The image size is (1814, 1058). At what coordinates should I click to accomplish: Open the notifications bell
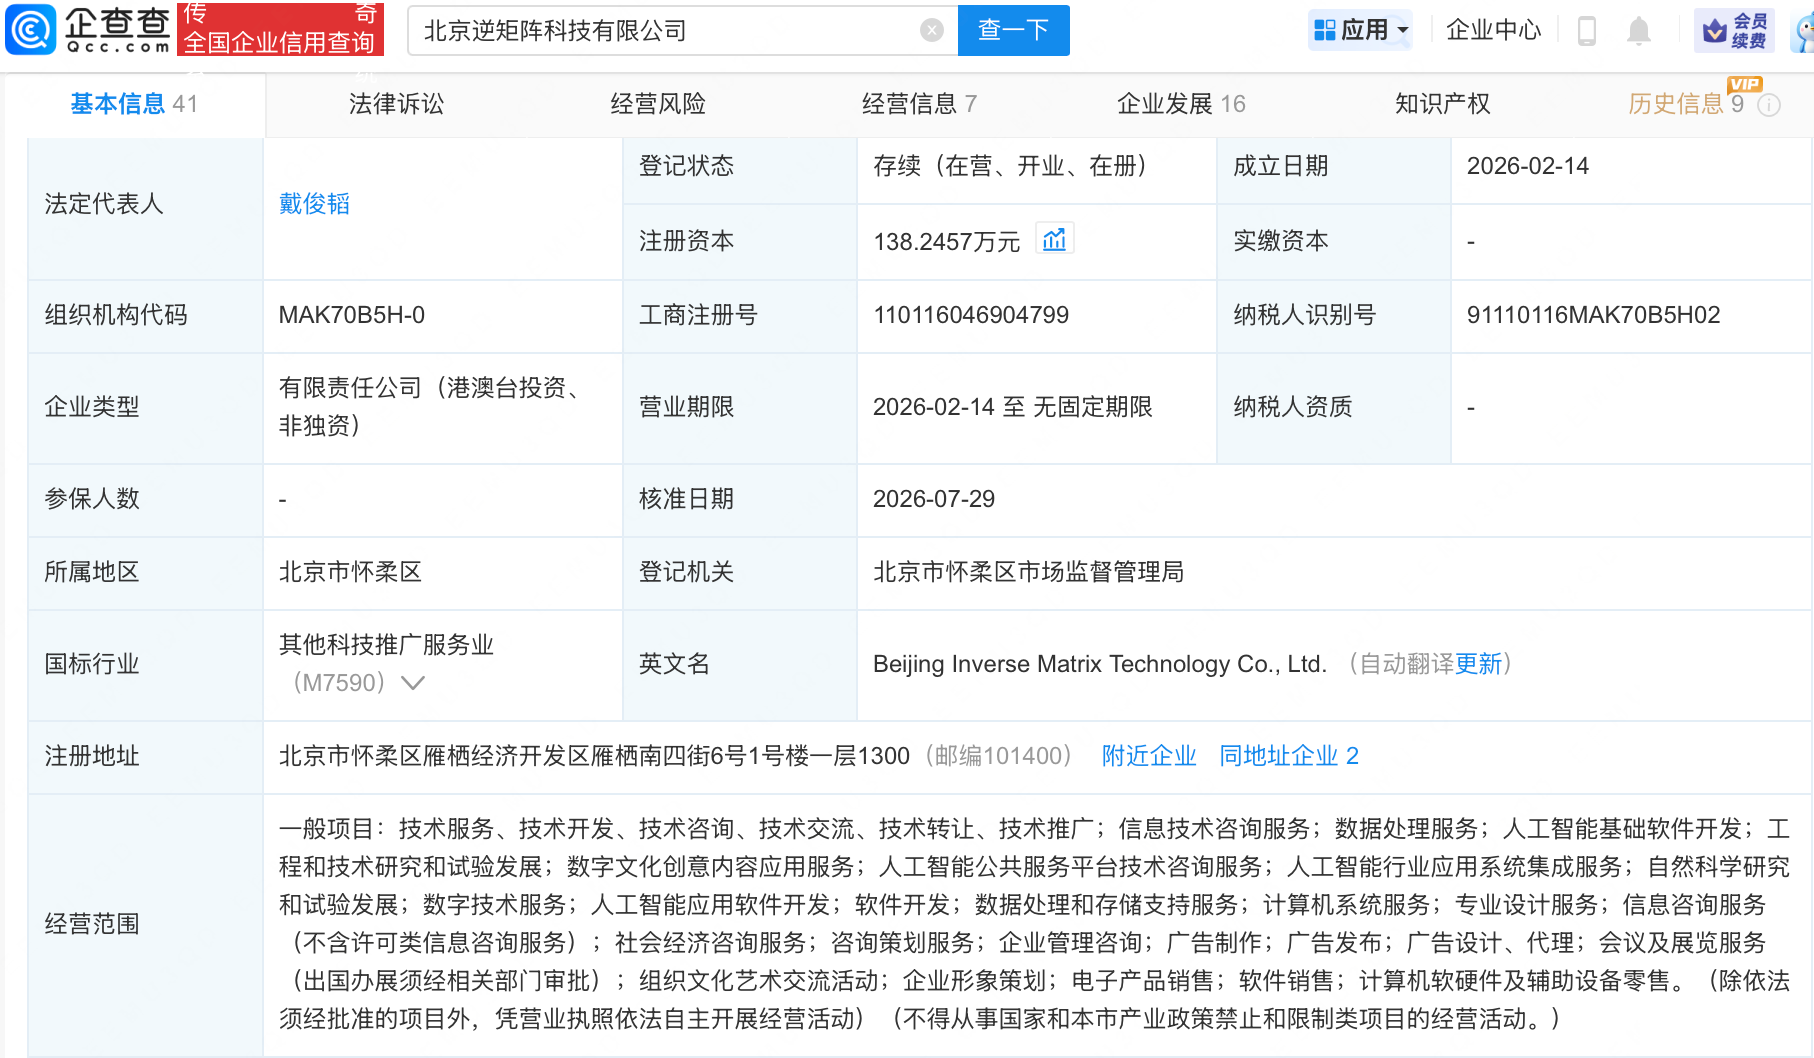coord(1638,31)
